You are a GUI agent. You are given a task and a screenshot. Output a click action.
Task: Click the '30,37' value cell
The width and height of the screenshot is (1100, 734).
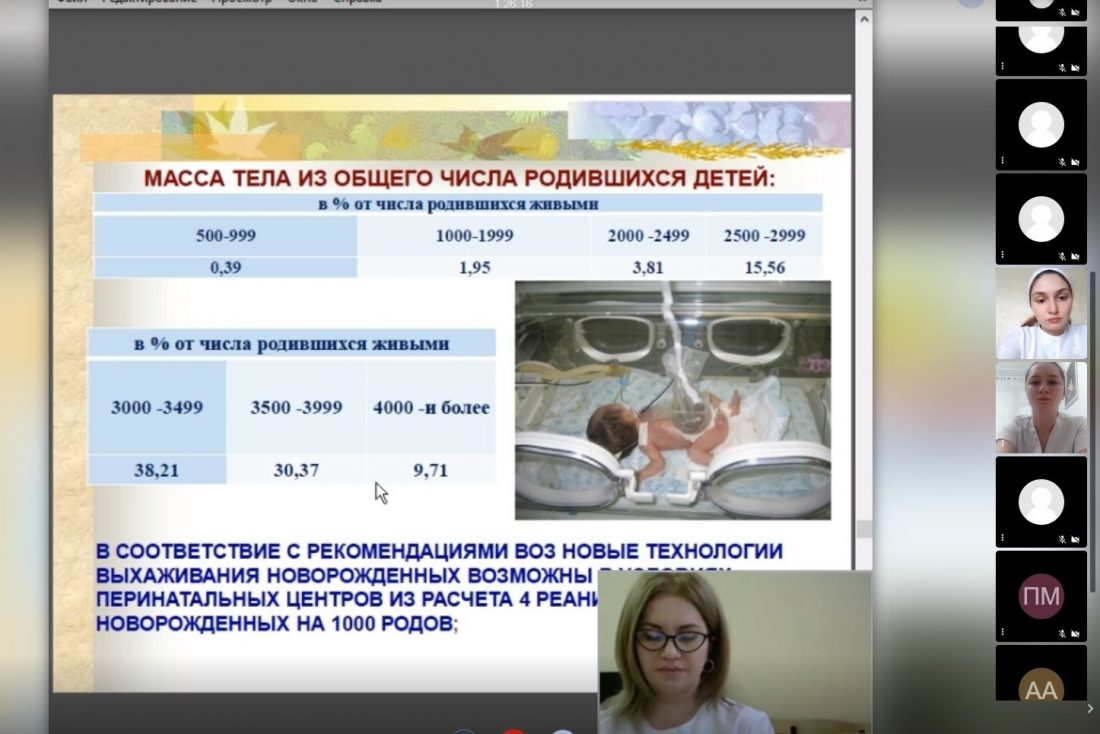296,469
